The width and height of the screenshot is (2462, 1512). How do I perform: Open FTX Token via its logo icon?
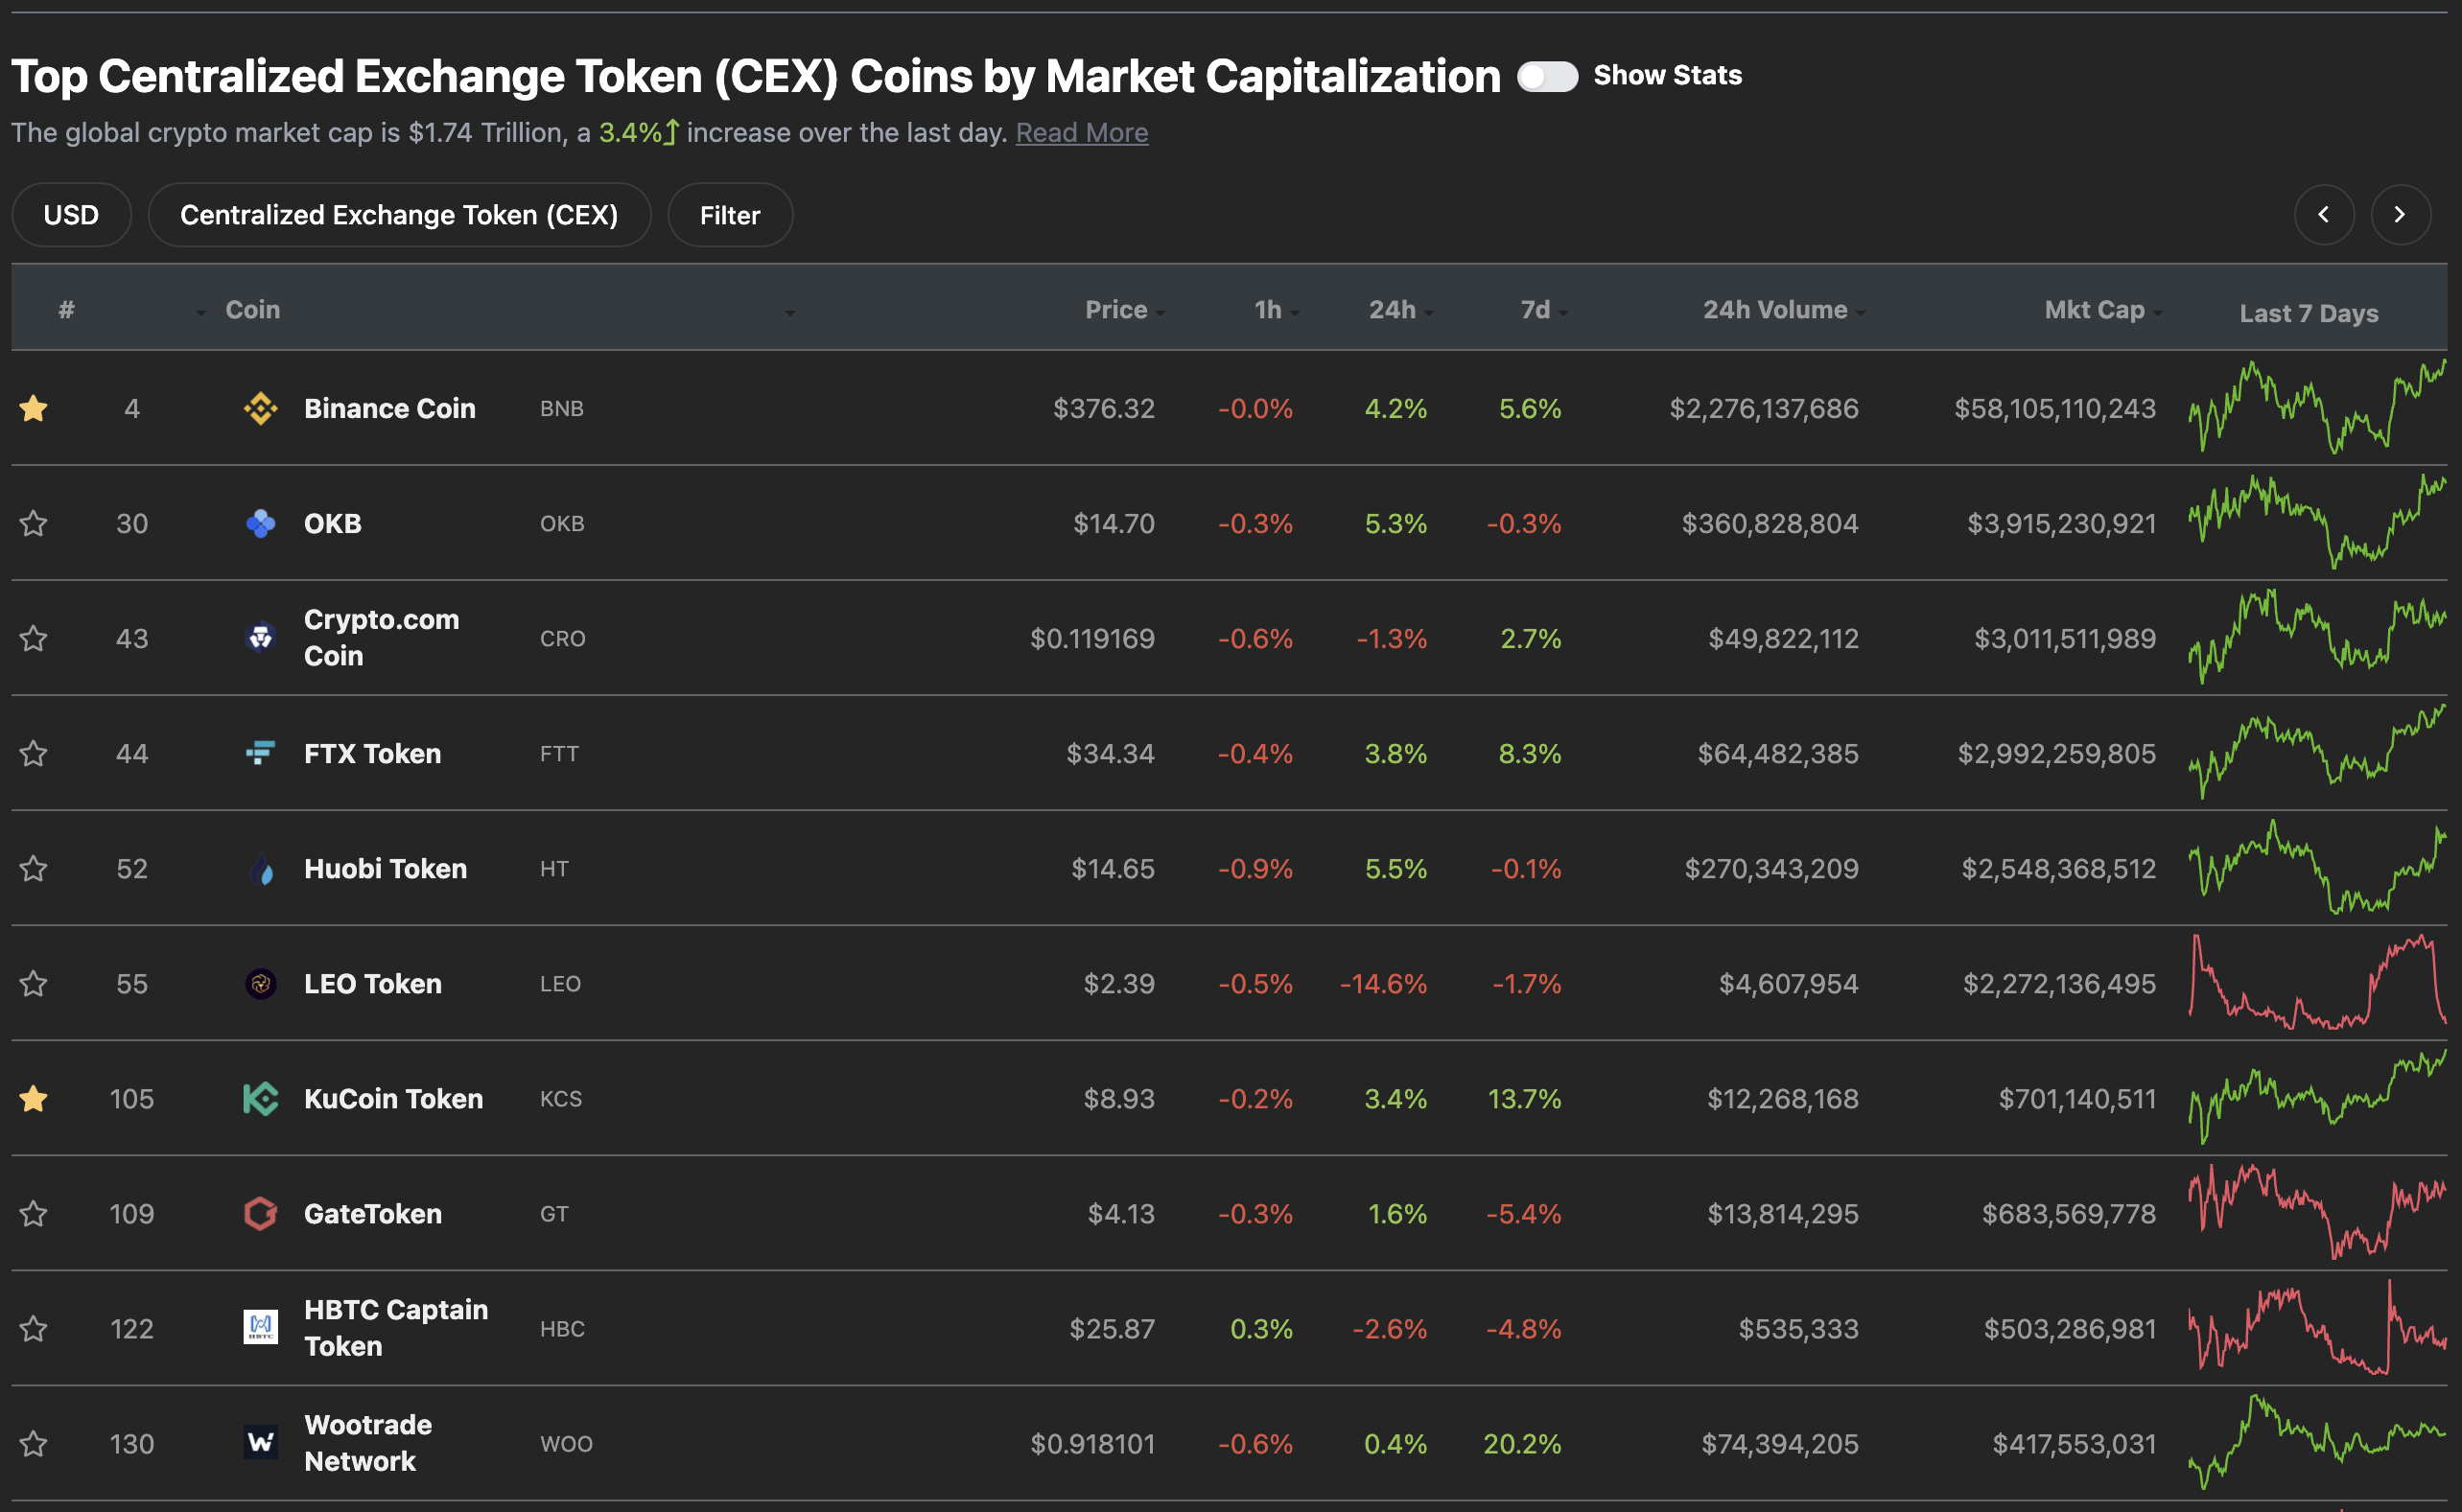tap(261, 753)
